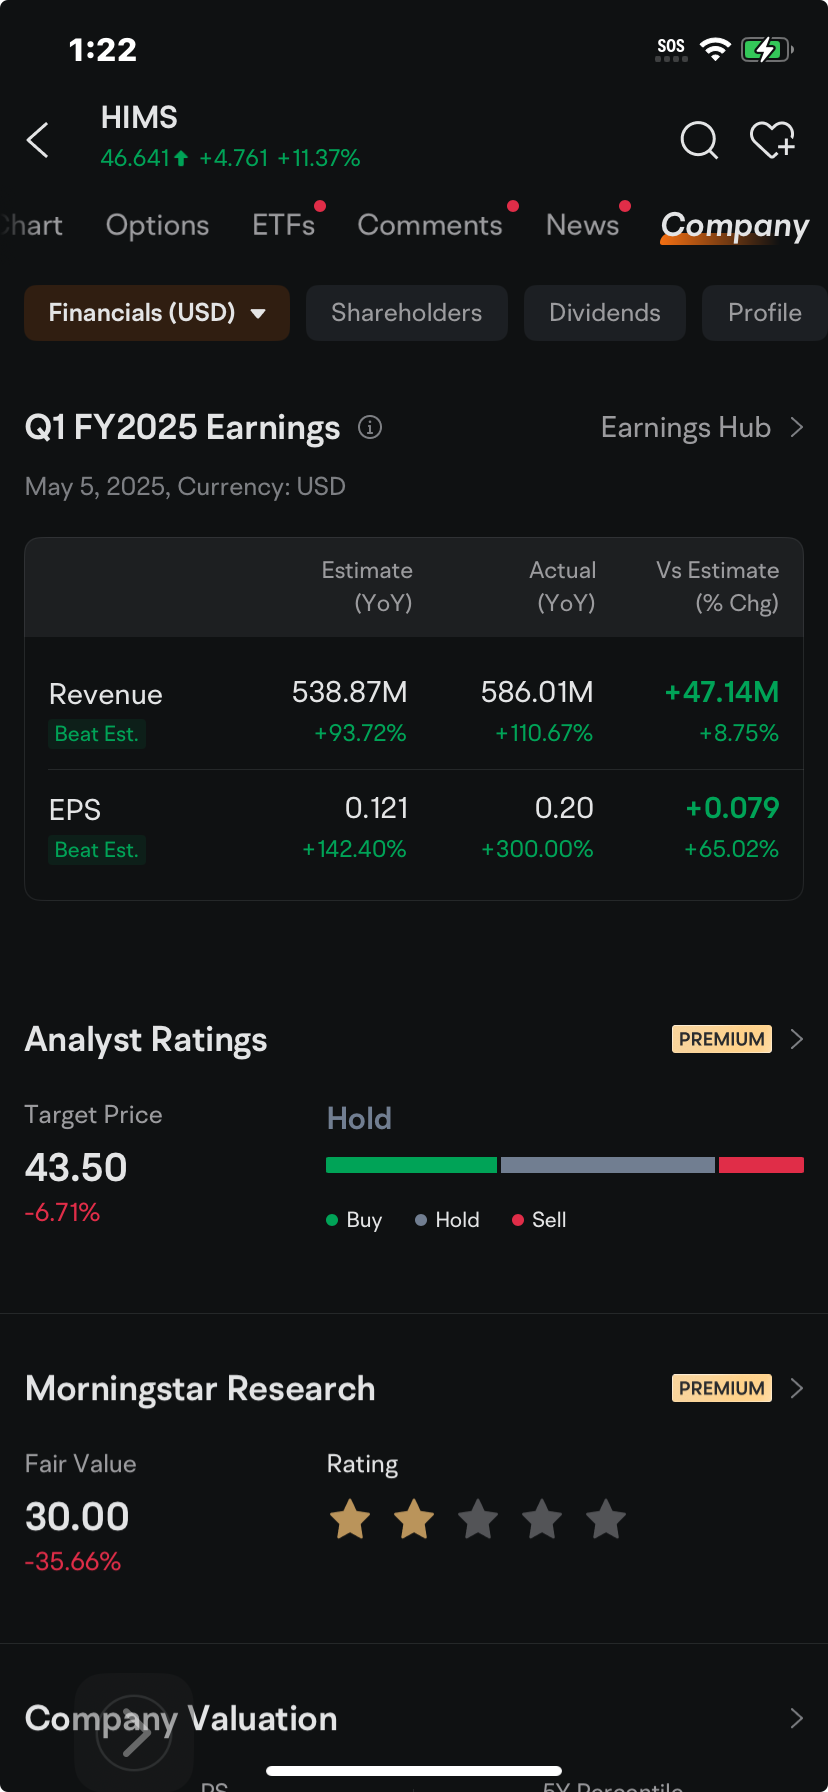This screenshot has height=1792, width=828.
Task: Tap the 'May 5, 2025, Currency: USD' line
Action: [185, 487]
